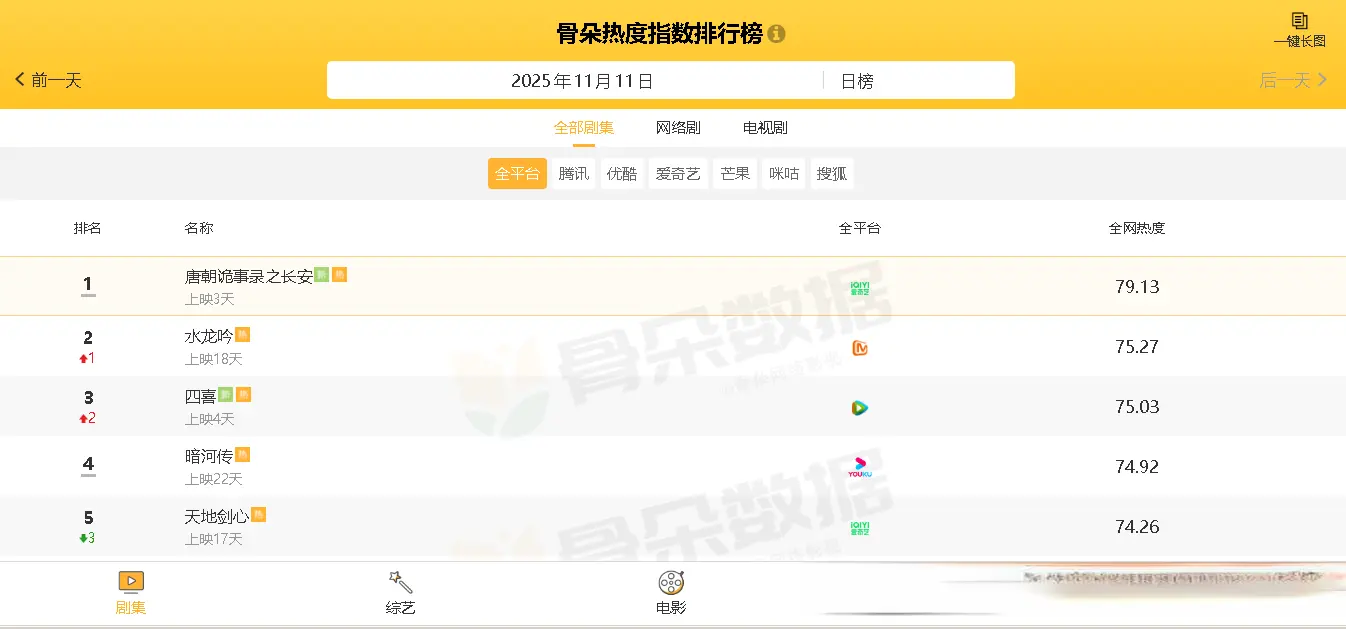Viewport: 1346px width, 629px height.
Task: Open the date picker showing 2025年11月11日
Action: (x=582, y=81)
